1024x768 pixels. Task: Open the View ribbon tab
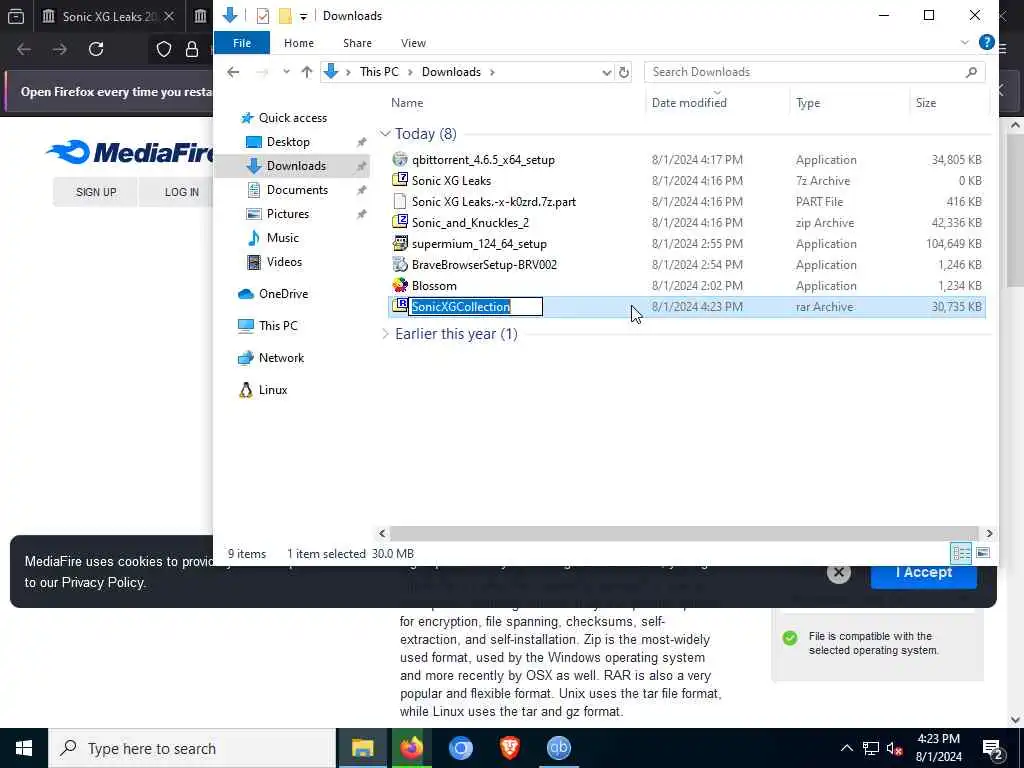[x=413, y=43]
